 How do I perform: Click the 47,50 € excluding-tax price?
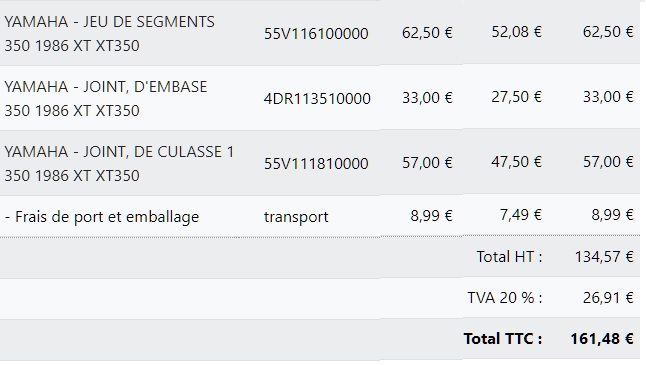517,162
